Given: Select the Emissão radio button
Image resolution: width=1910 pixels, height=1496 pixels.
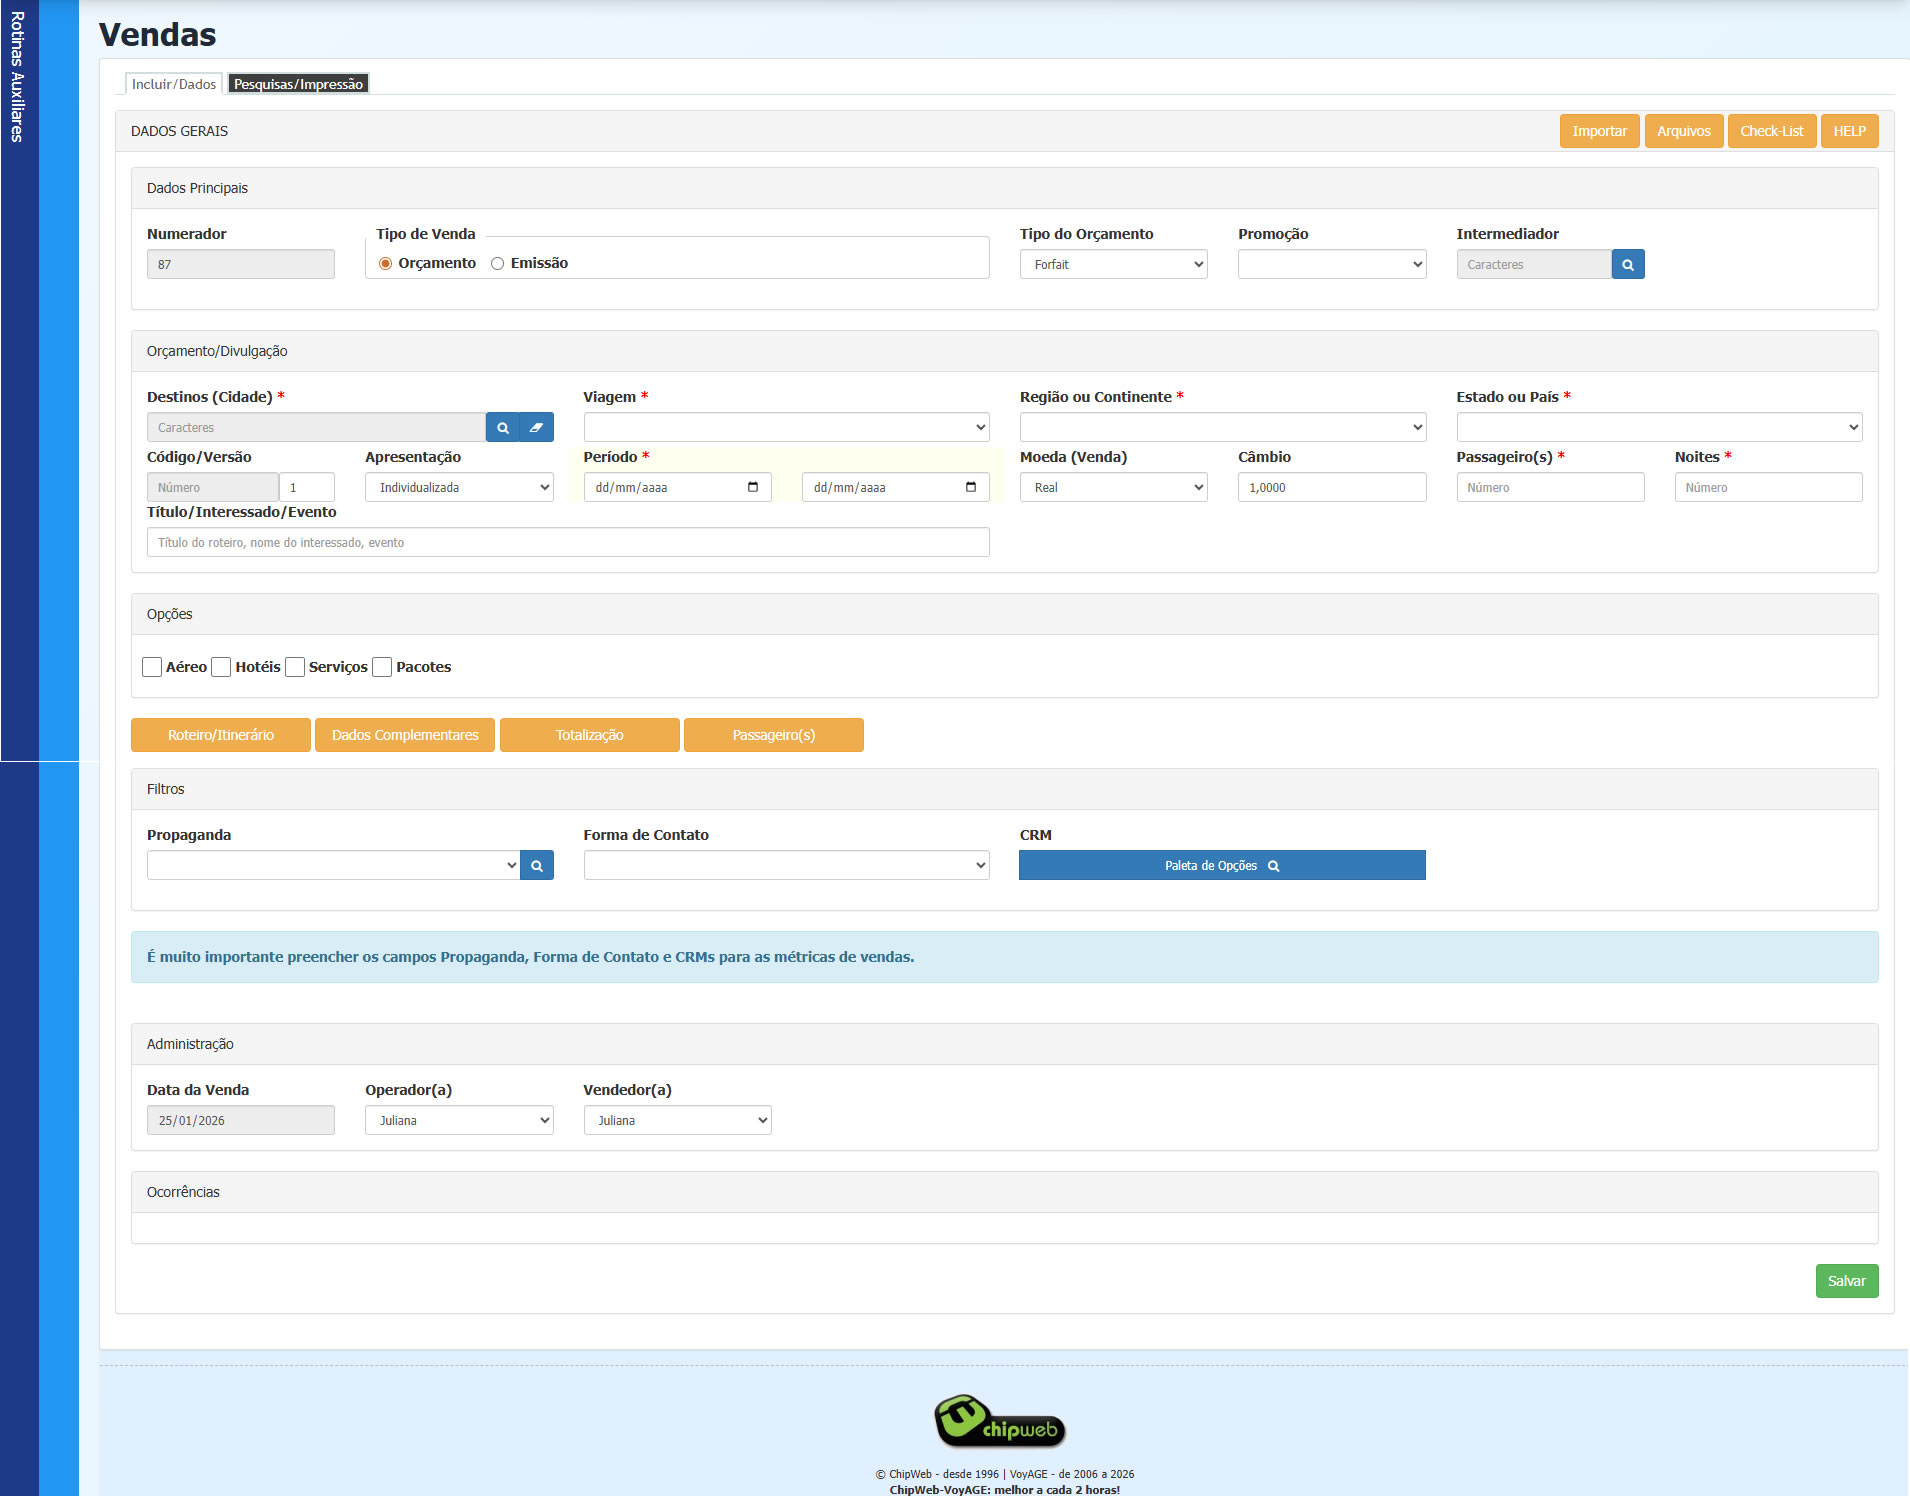Looking at the screenshot, I should (x=497, y=264).
